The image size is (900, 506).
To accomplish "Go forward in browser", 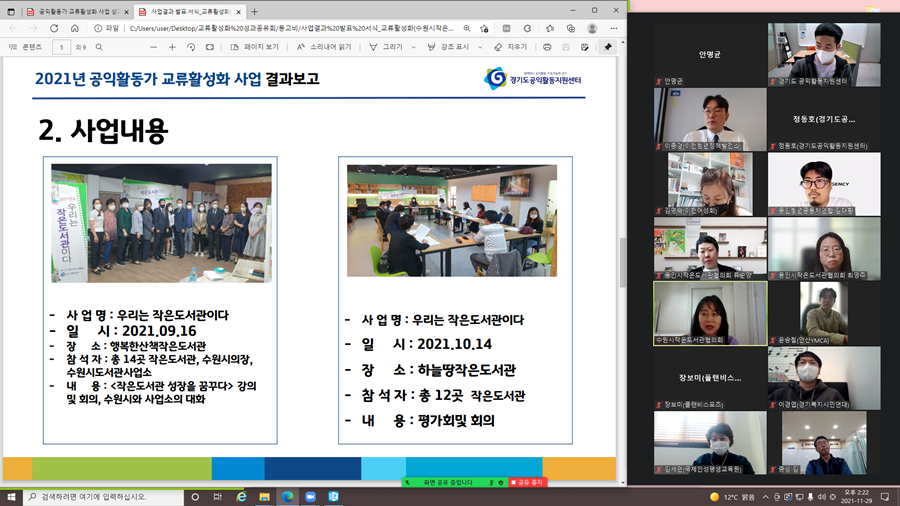I will (x=33, y=28).
